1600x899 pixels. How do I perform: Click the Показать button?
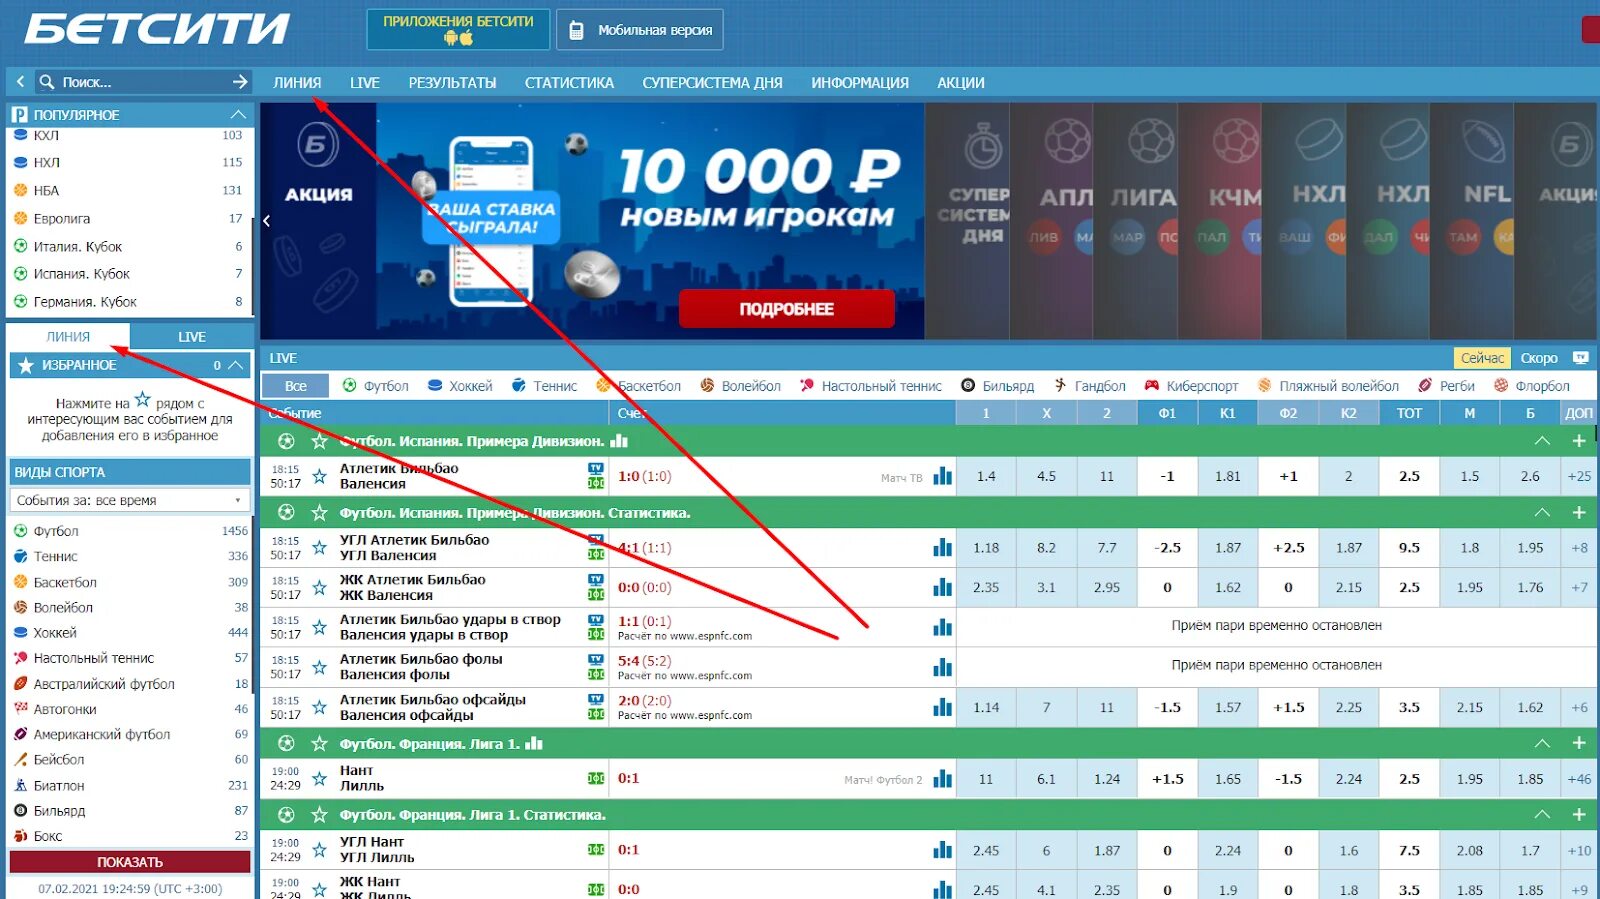[x=130, y=862]
